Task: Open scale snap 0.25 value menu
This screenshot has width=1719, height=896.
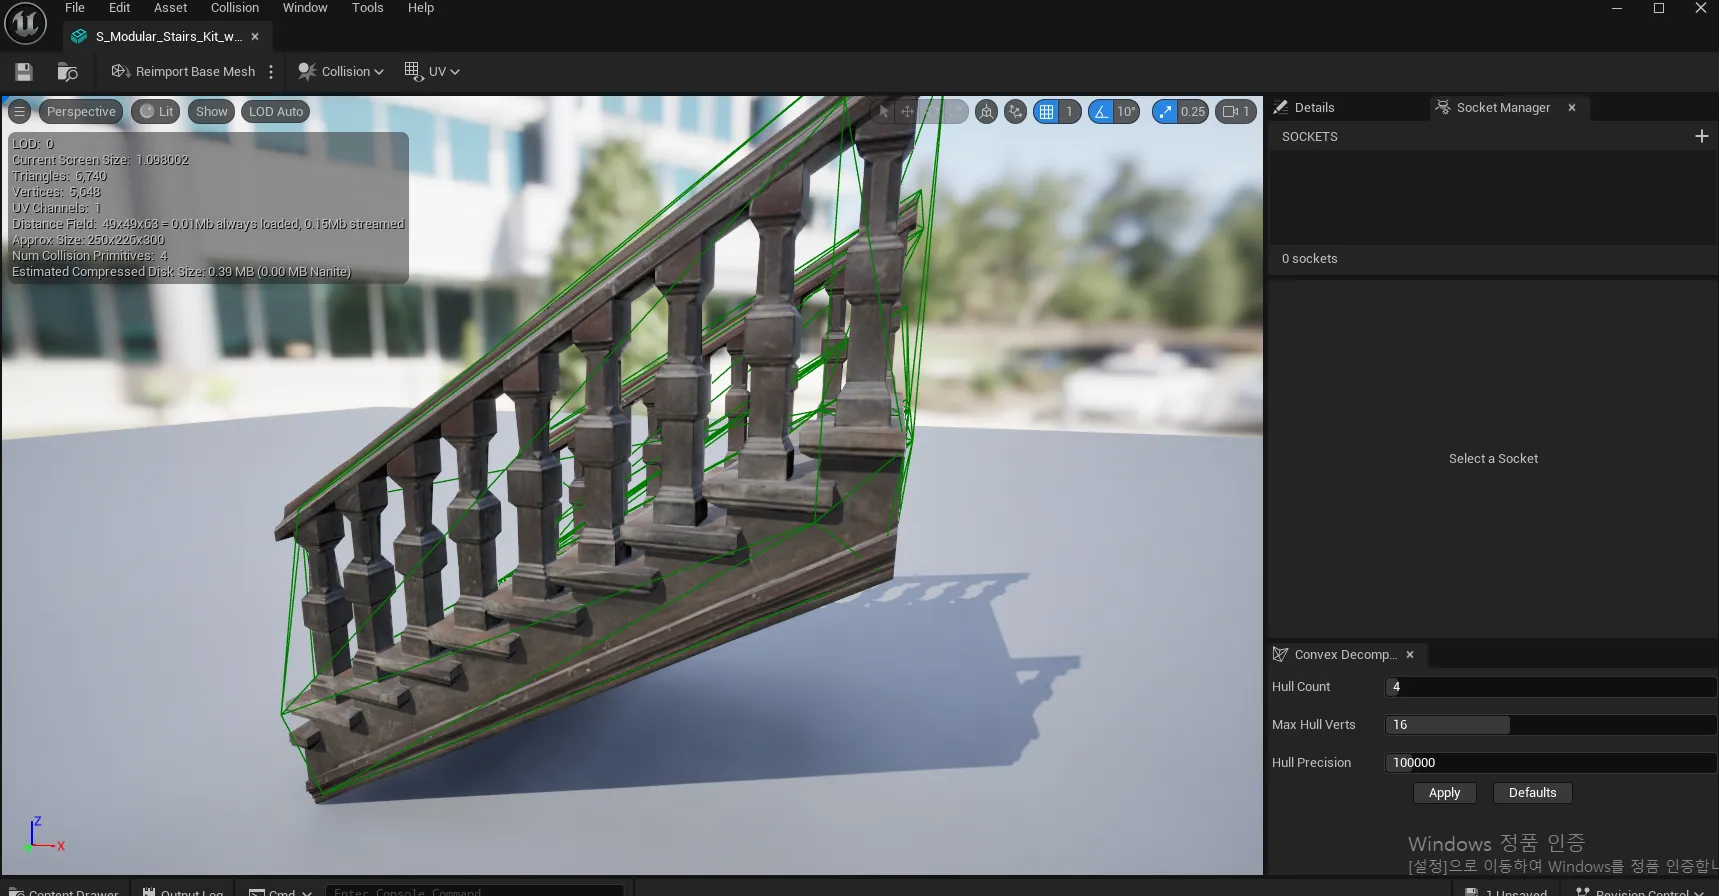Action: pyautogui.click(x=1193, y=112)
